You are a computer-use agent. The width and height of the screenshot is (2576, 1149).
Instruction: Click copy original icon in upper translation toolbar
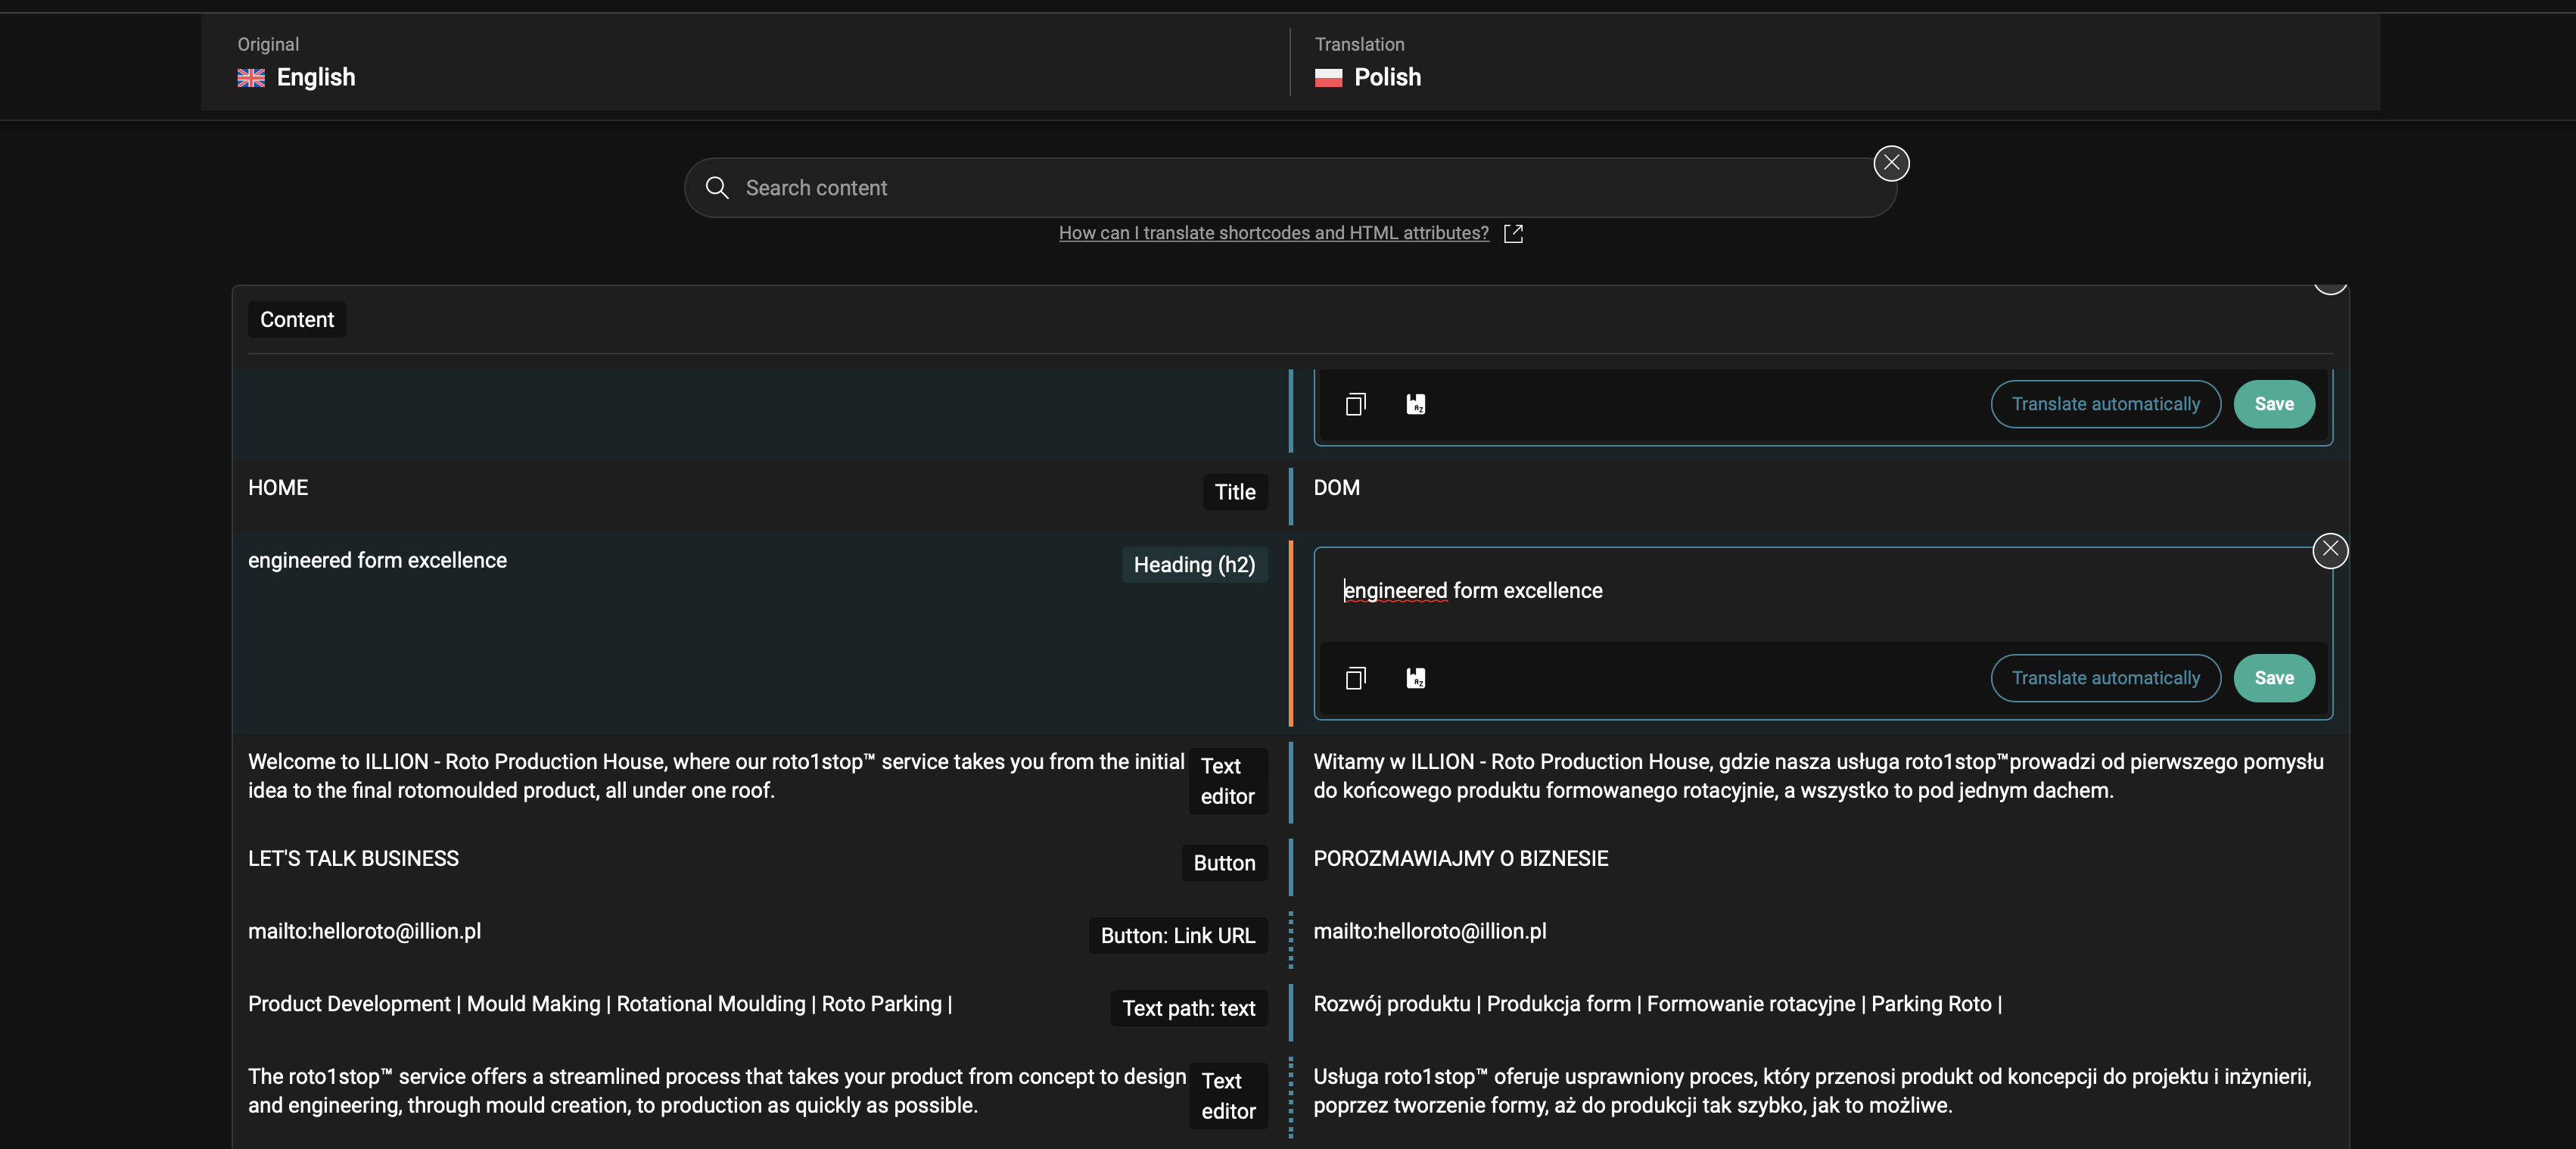[x=1355, y=404]
